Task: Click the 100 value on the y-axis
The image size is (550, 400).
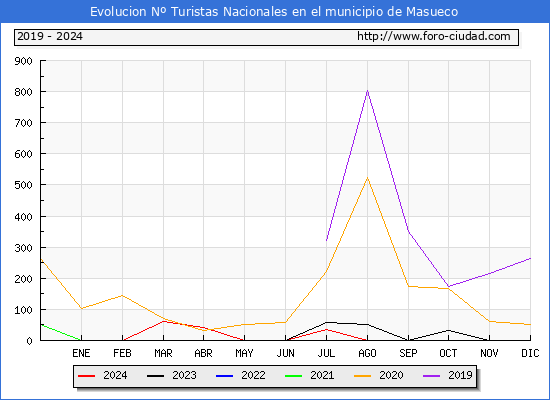Action: [x=23, y=310]
